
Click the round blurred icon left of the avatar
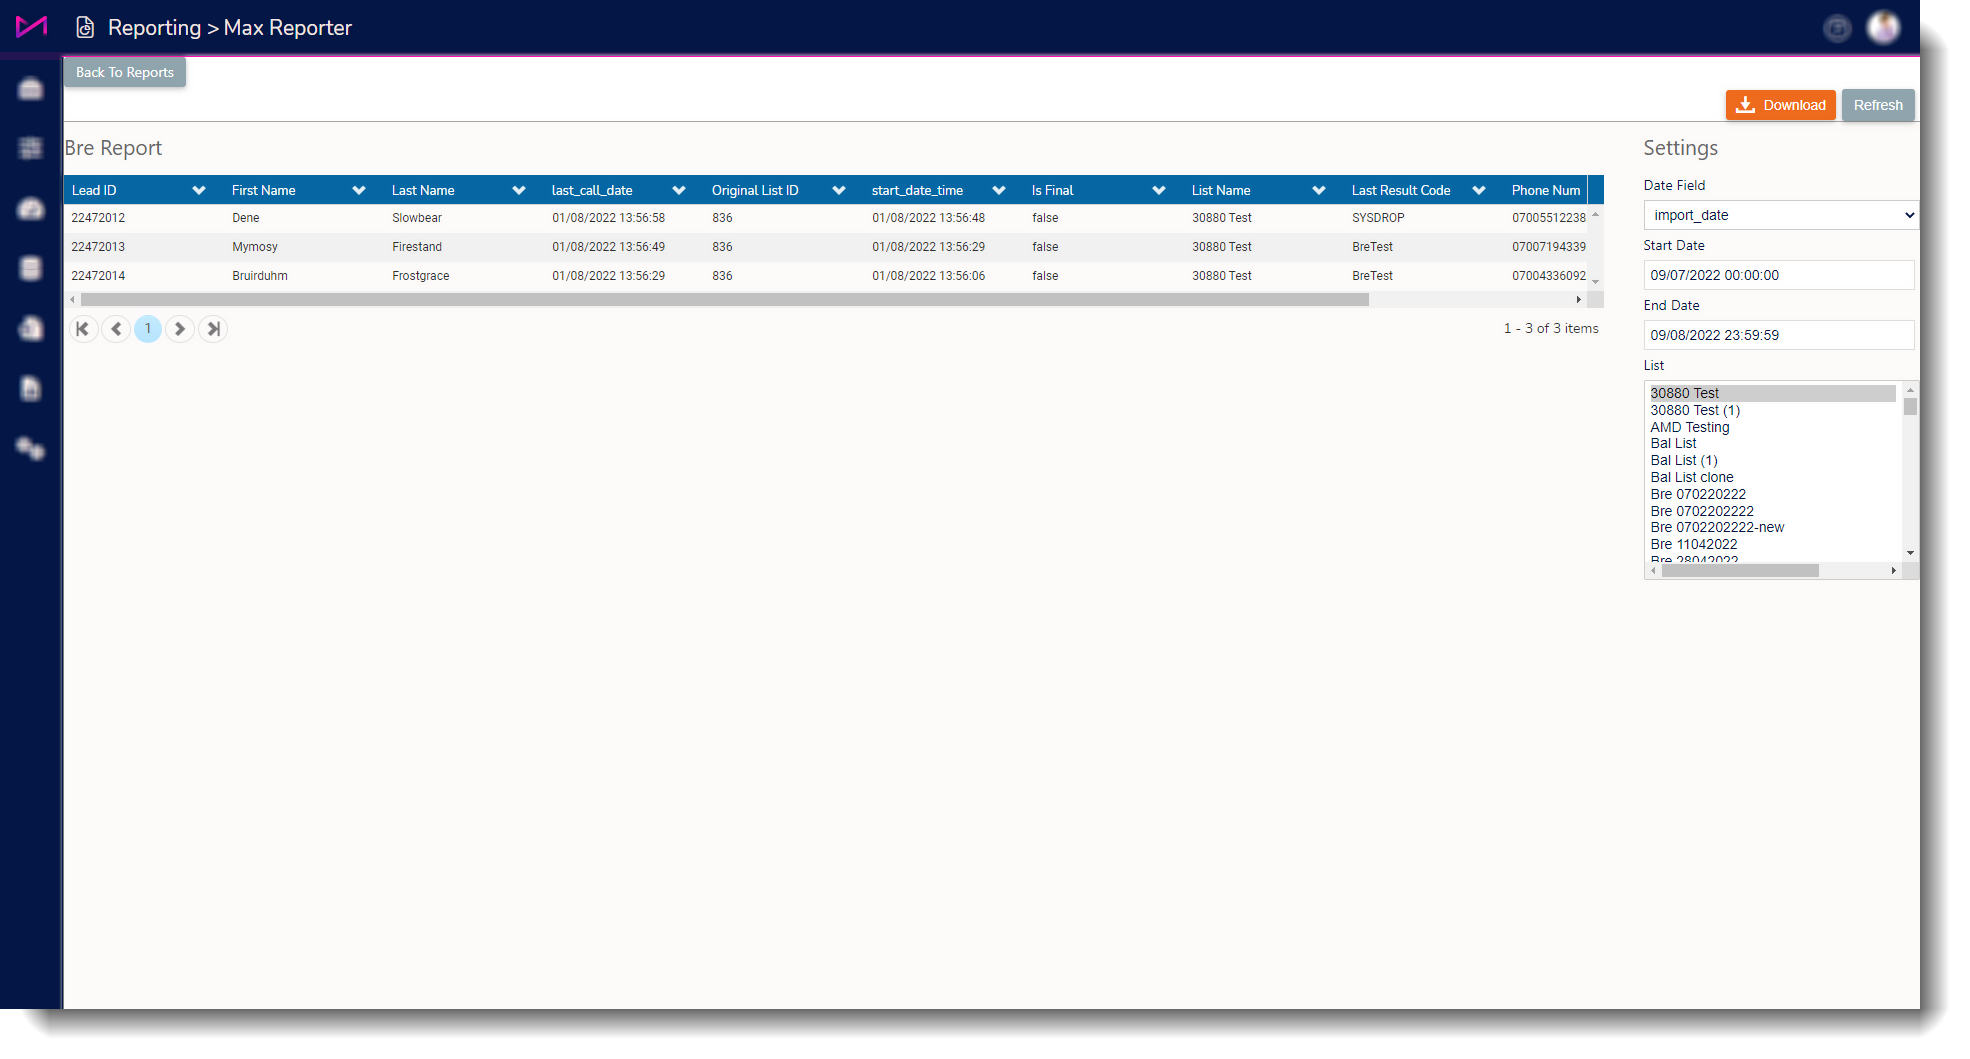(1837, 28)
